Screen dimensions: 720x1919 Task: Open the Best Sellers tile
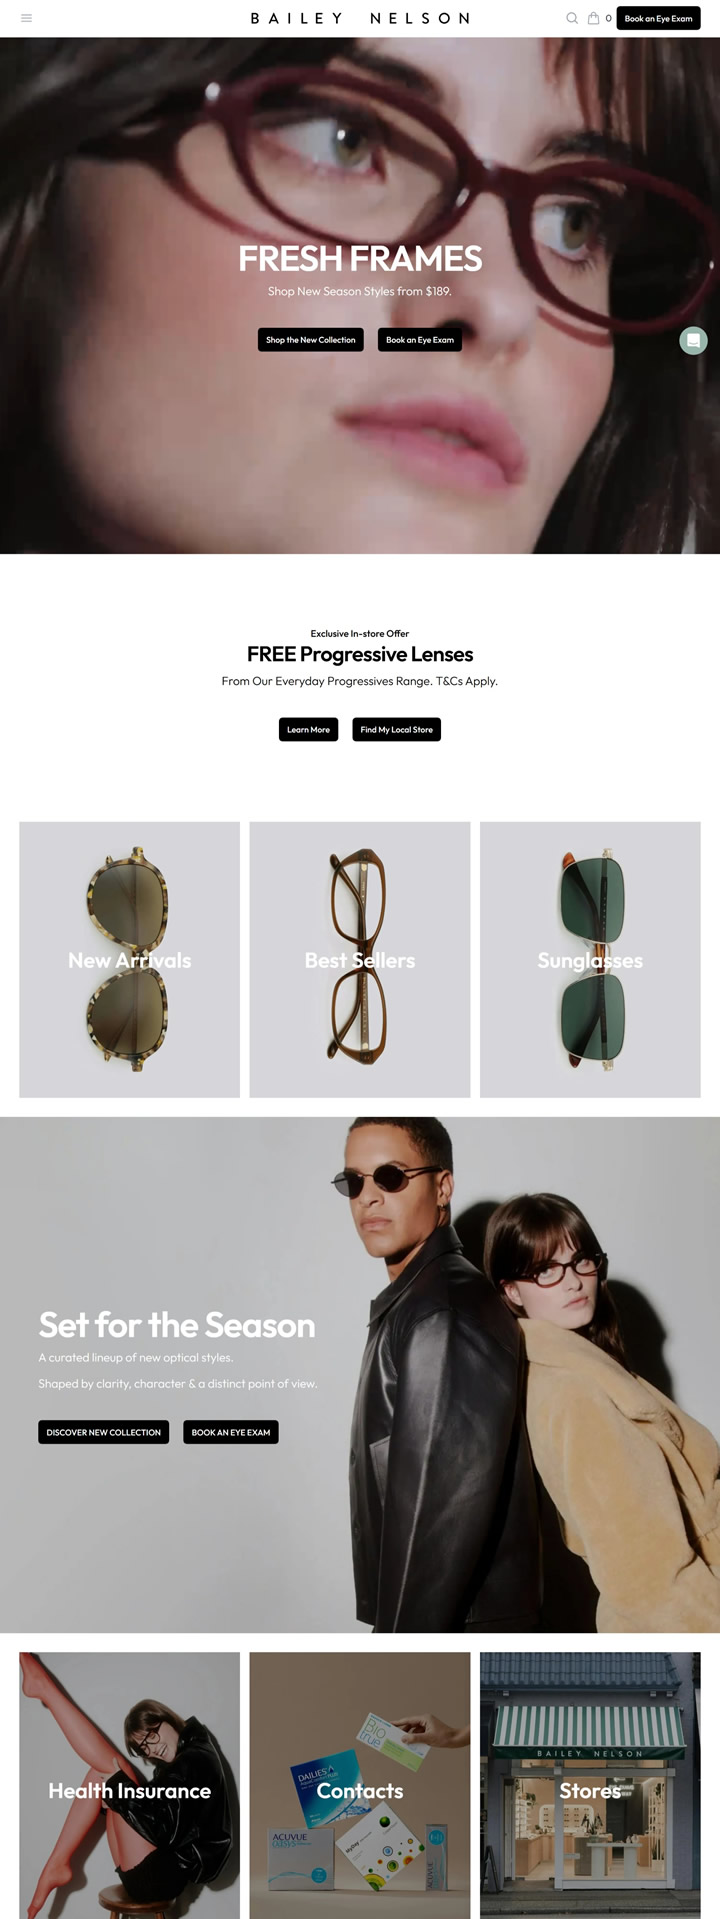360,960
